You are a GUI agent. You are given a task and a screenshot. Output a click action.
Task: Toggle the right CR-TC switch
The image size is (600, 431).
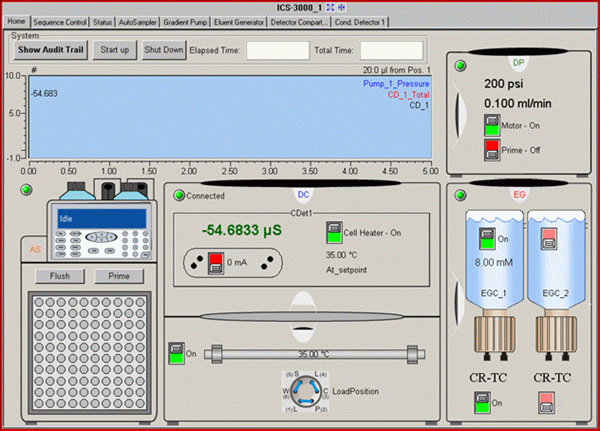coord(546,402)
